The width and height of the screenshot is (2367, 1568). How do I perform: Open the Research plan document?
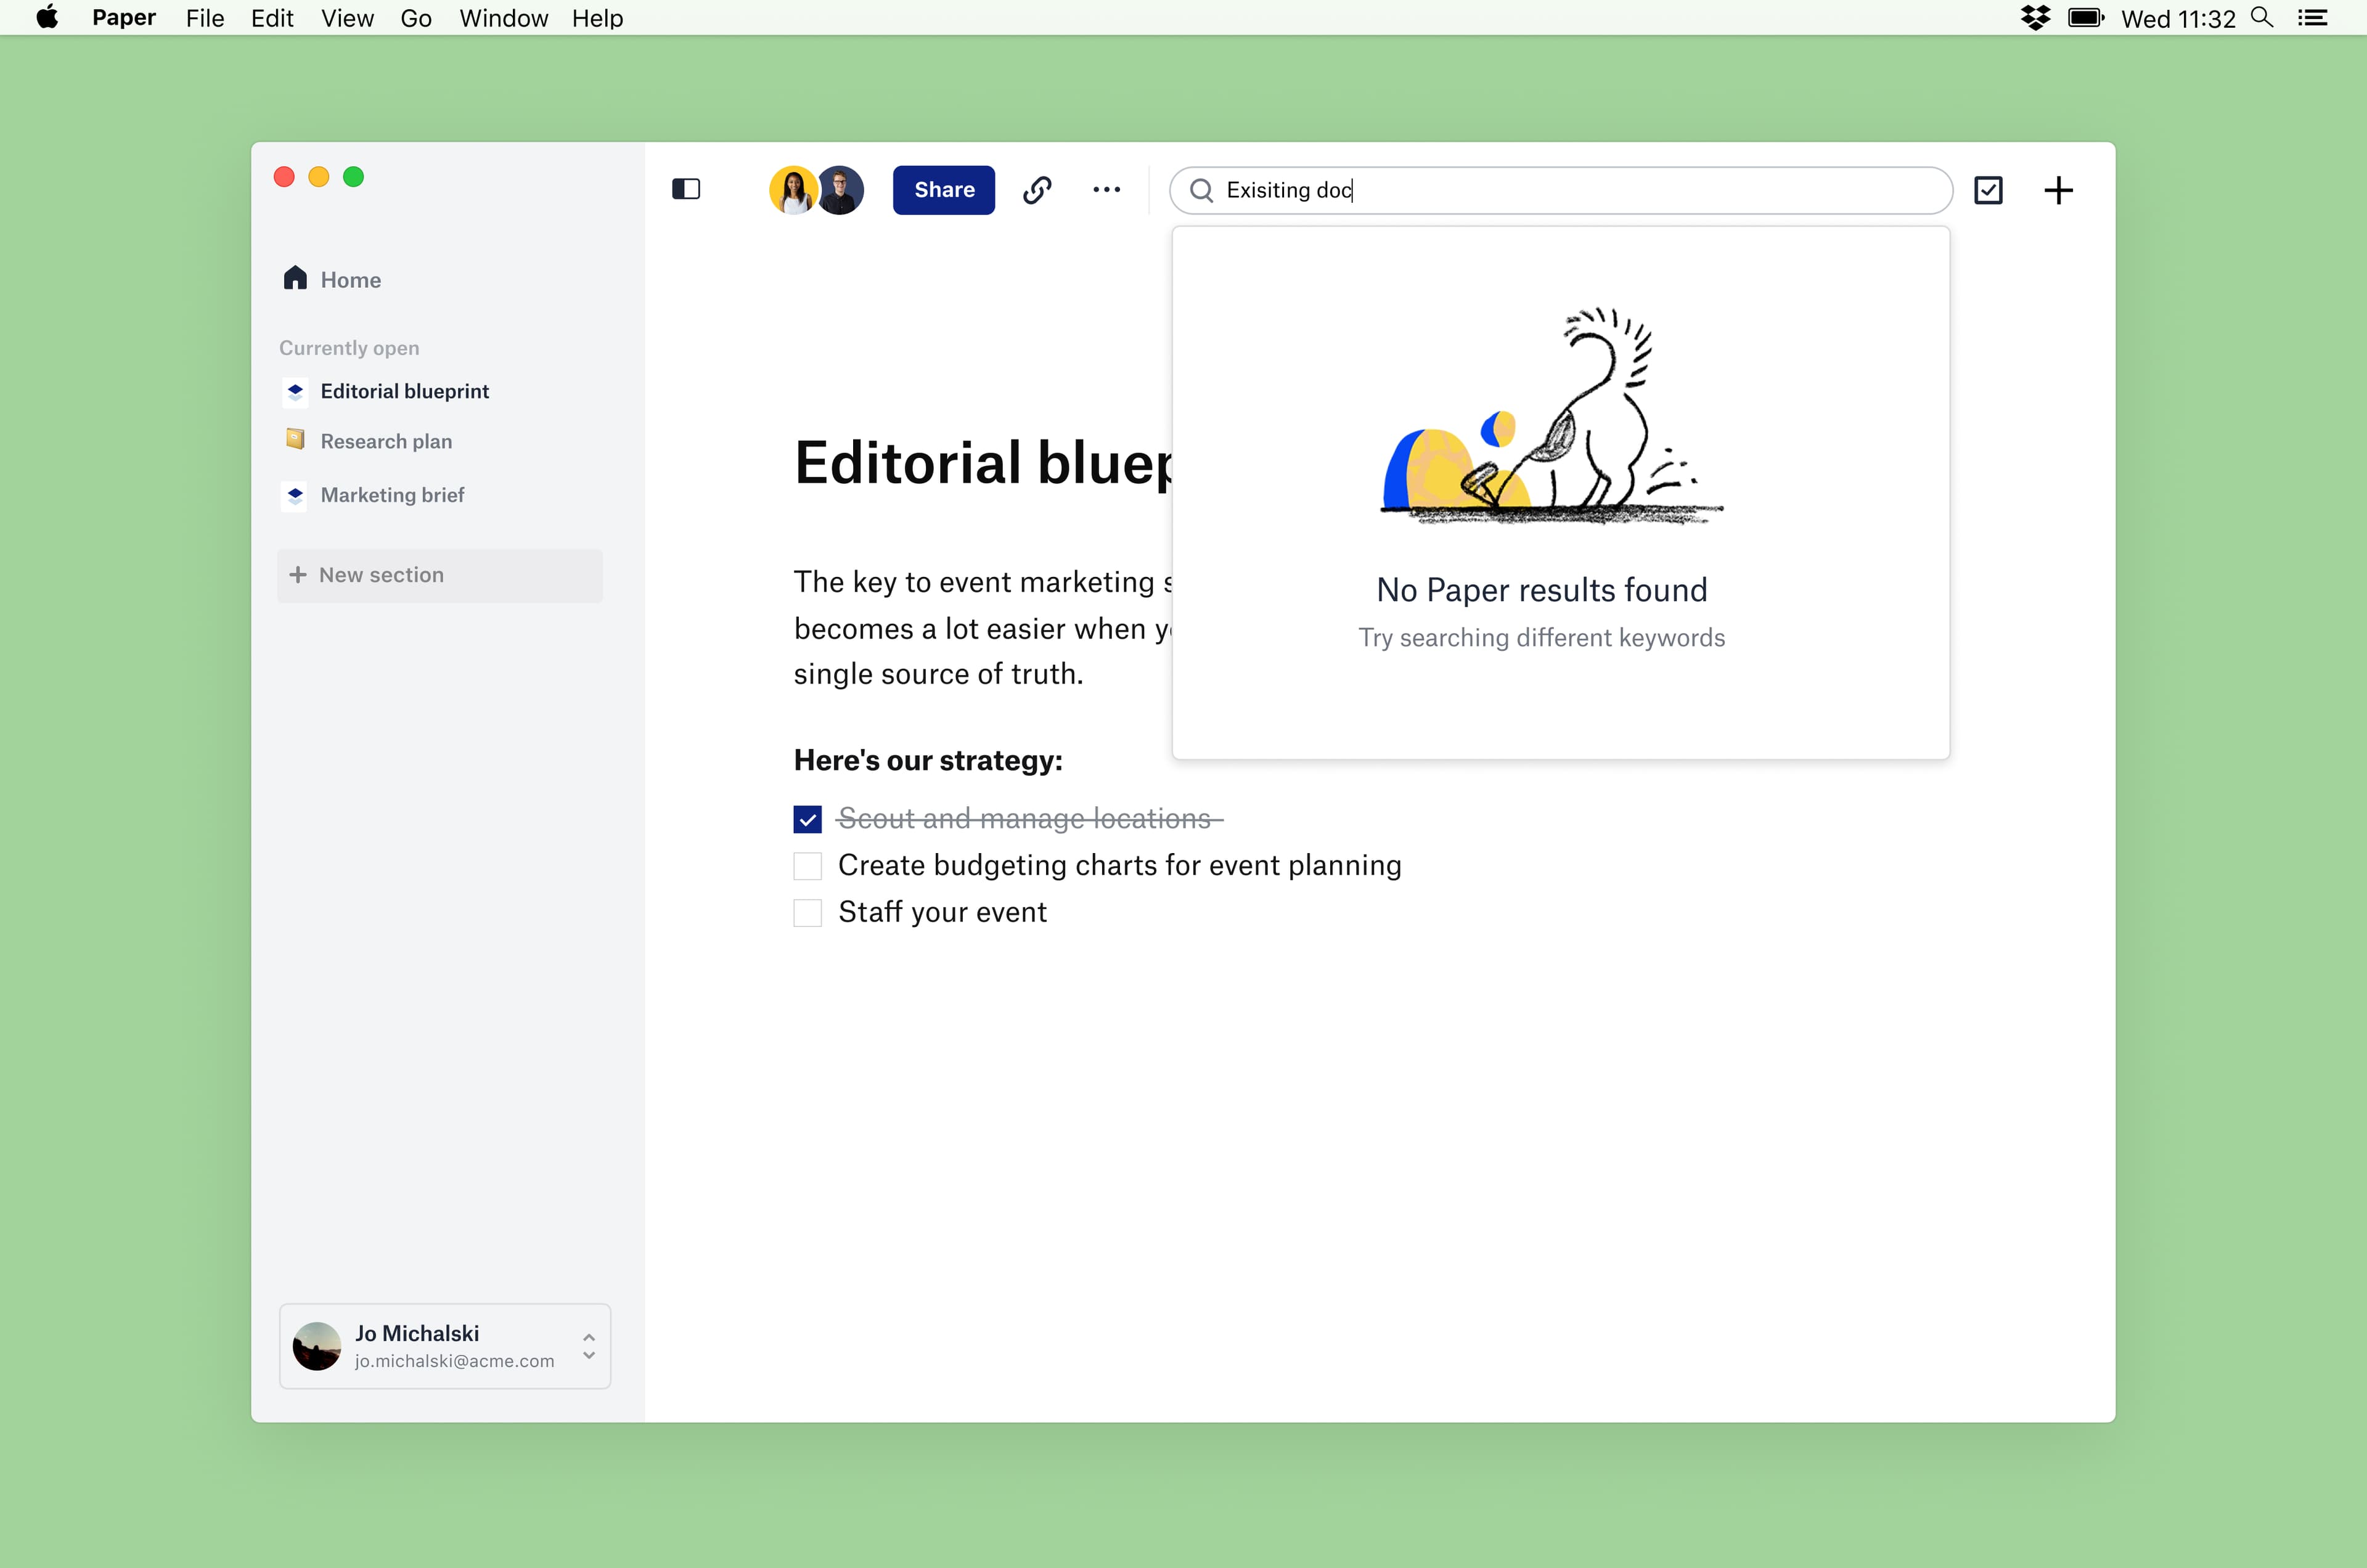(386, 441)
